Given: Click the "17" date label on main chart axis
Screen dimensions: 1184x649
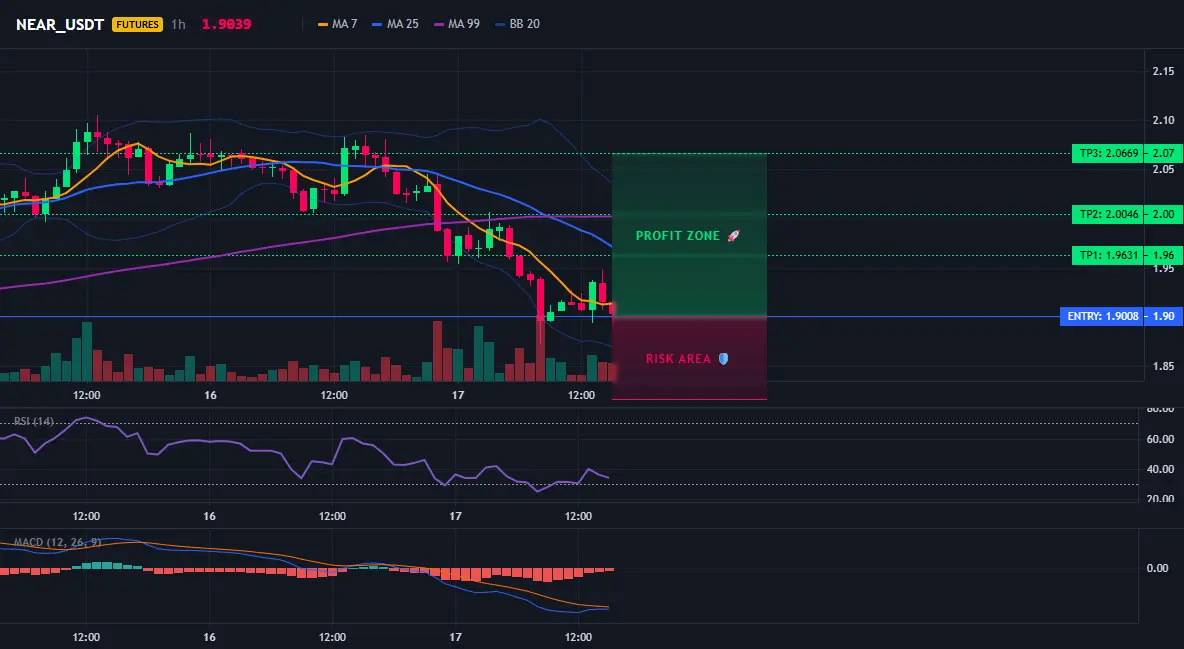Looking at the screenshot, I should point(457,395).
